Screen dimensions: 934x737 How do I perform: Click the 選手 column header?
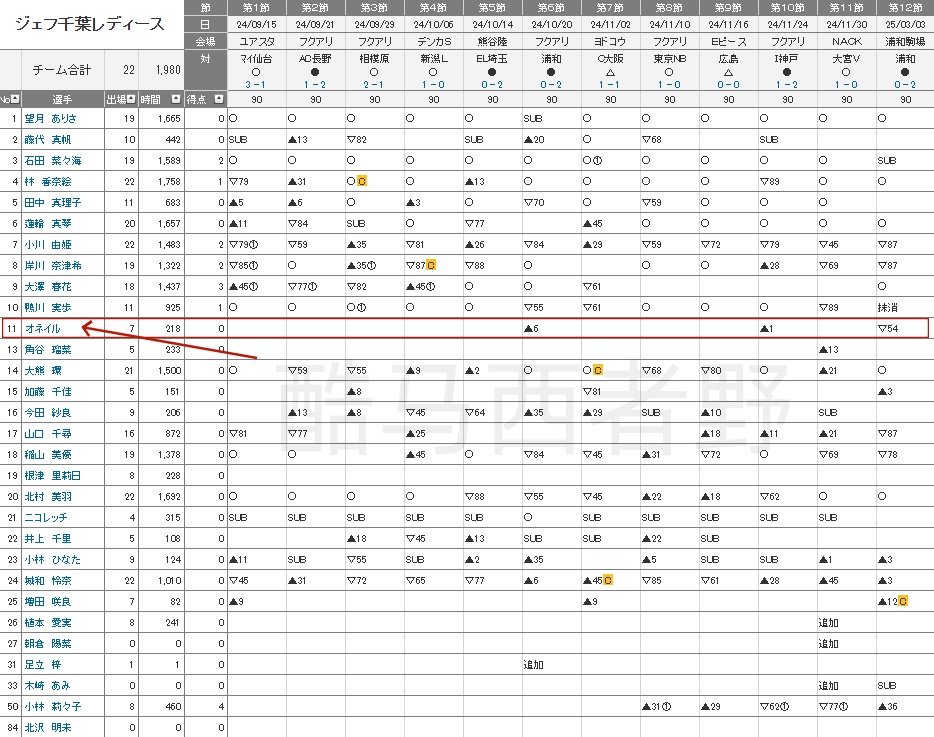click(63, 99)
